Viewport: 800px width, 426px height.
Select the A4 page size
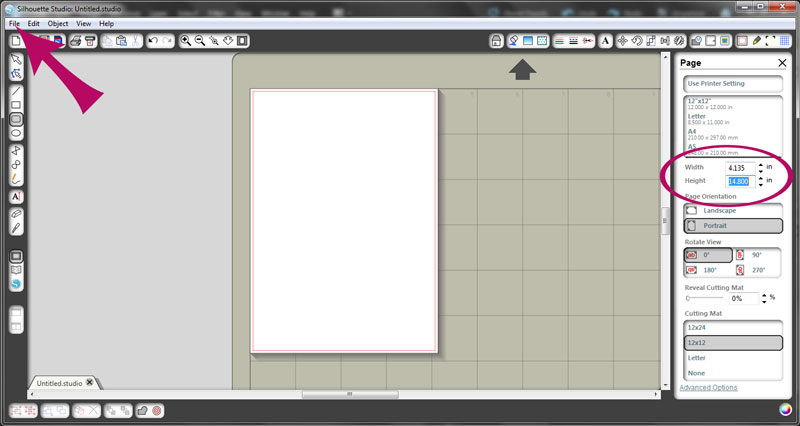733,134
